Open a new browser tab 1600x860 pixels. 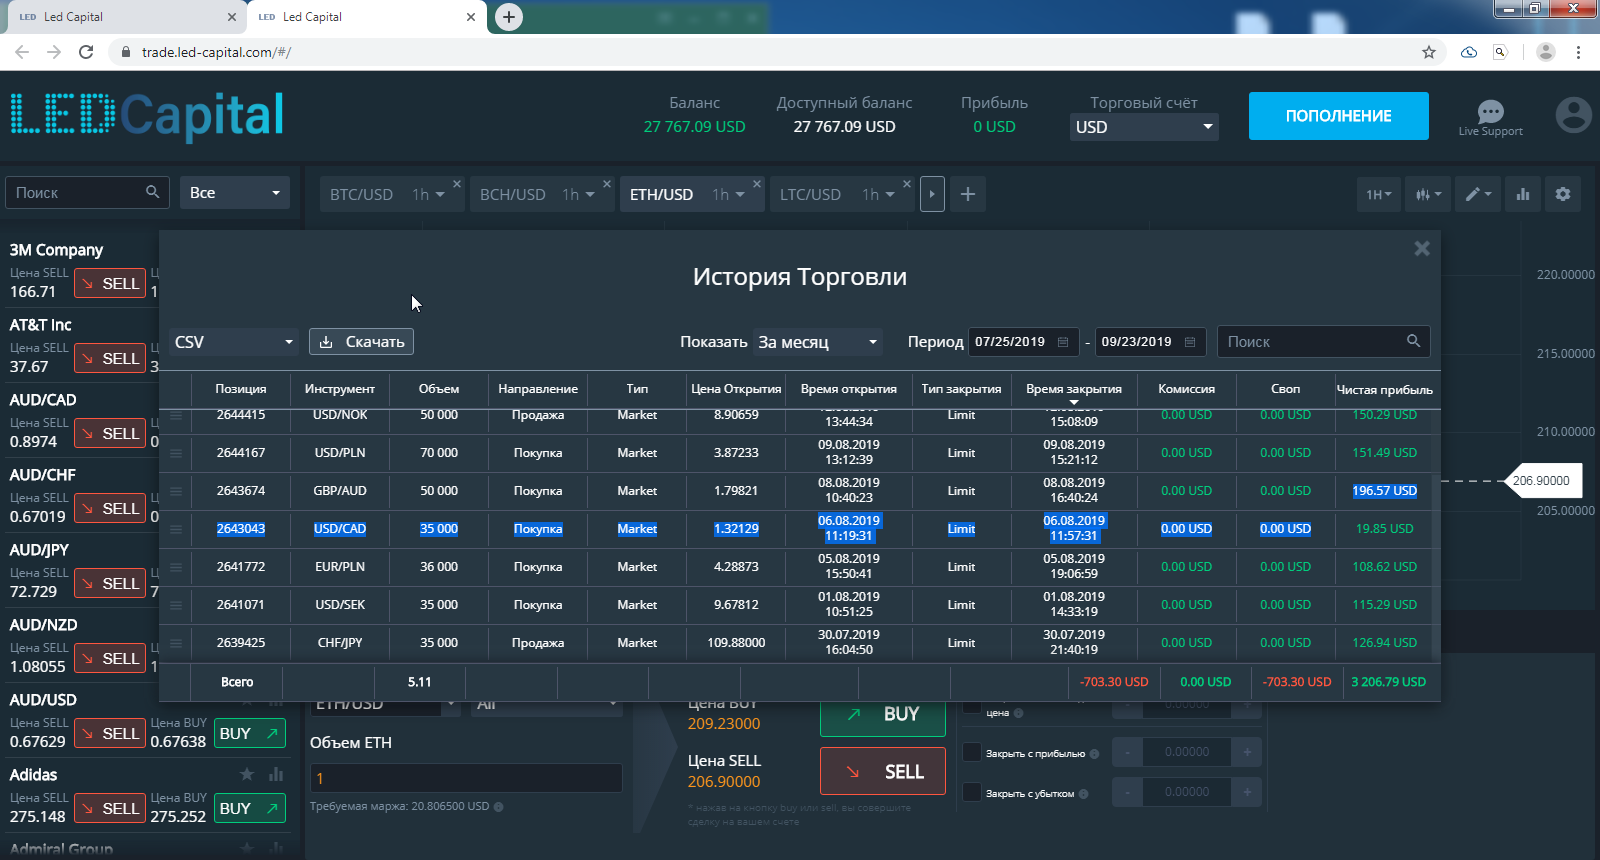tap(509, 17)
